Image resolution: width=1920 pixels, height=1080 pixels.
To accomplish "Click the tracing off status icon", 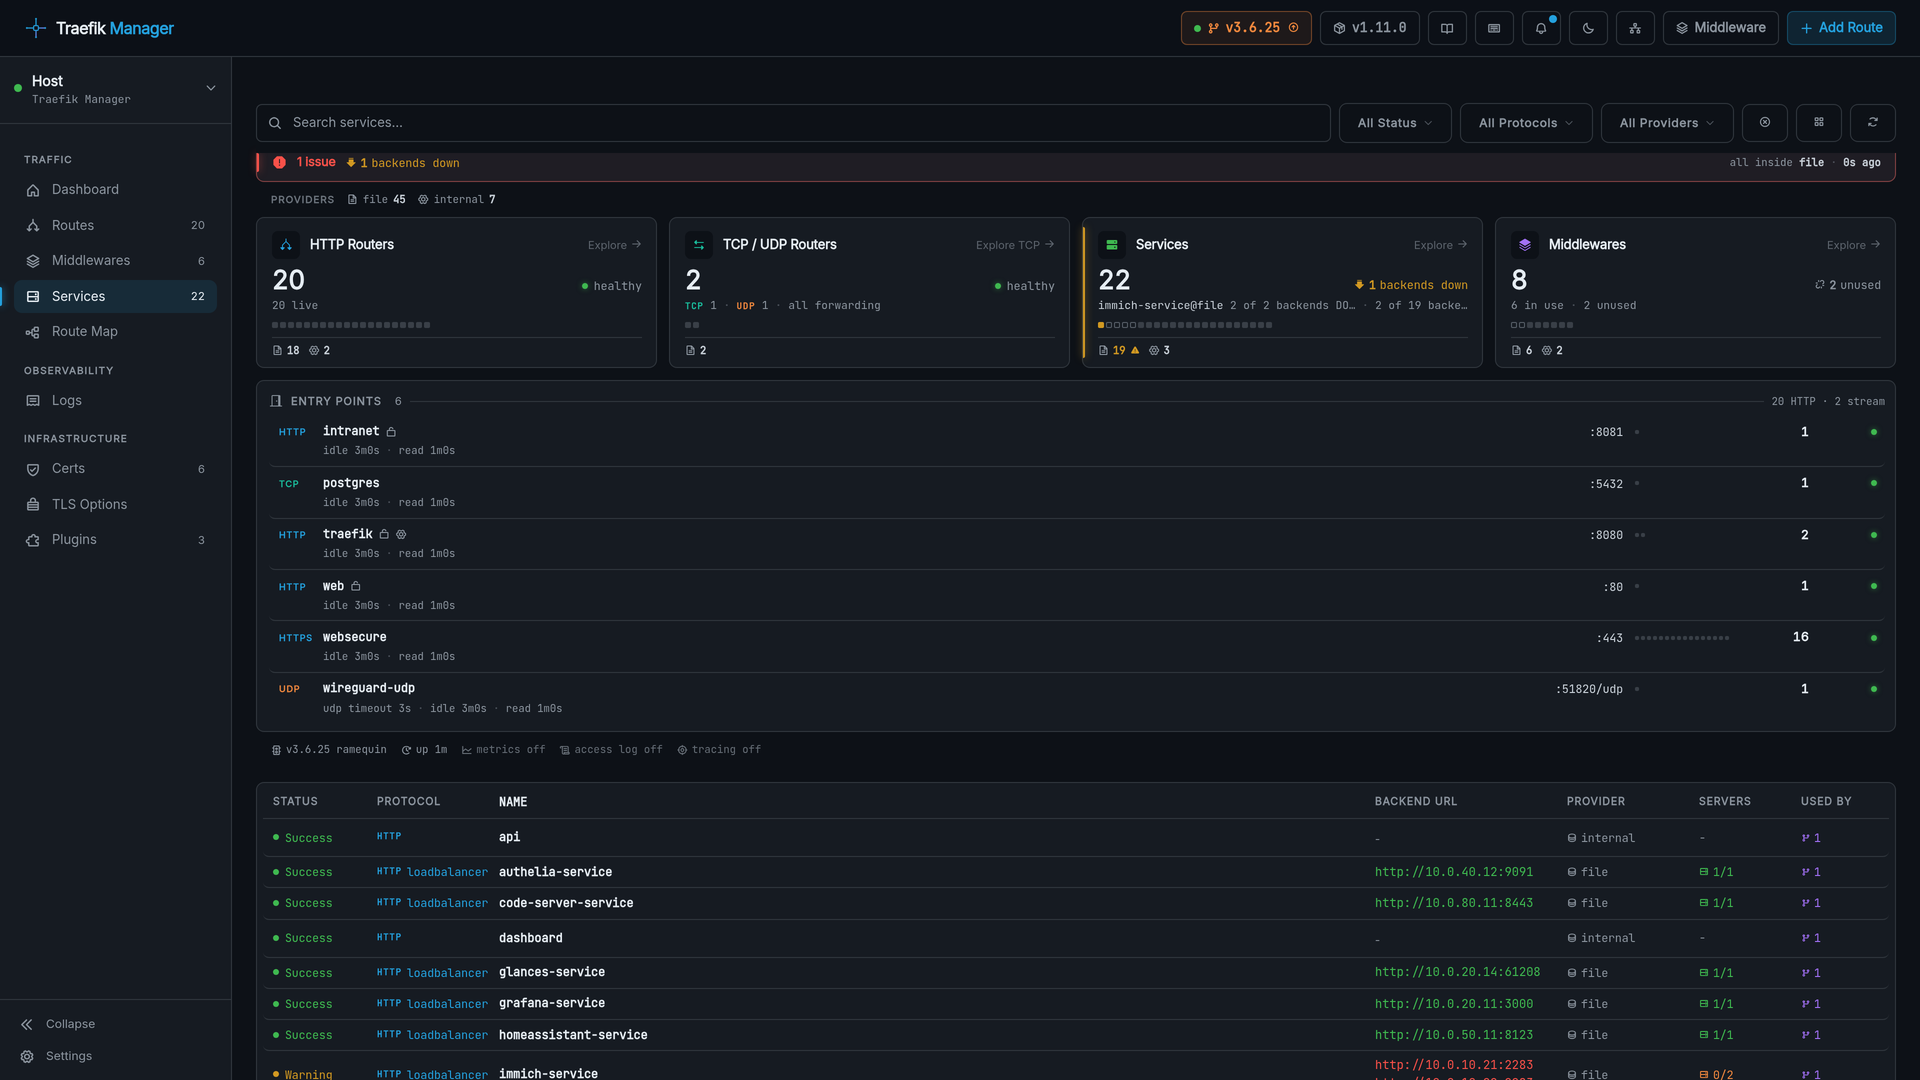I will [682, 750].
